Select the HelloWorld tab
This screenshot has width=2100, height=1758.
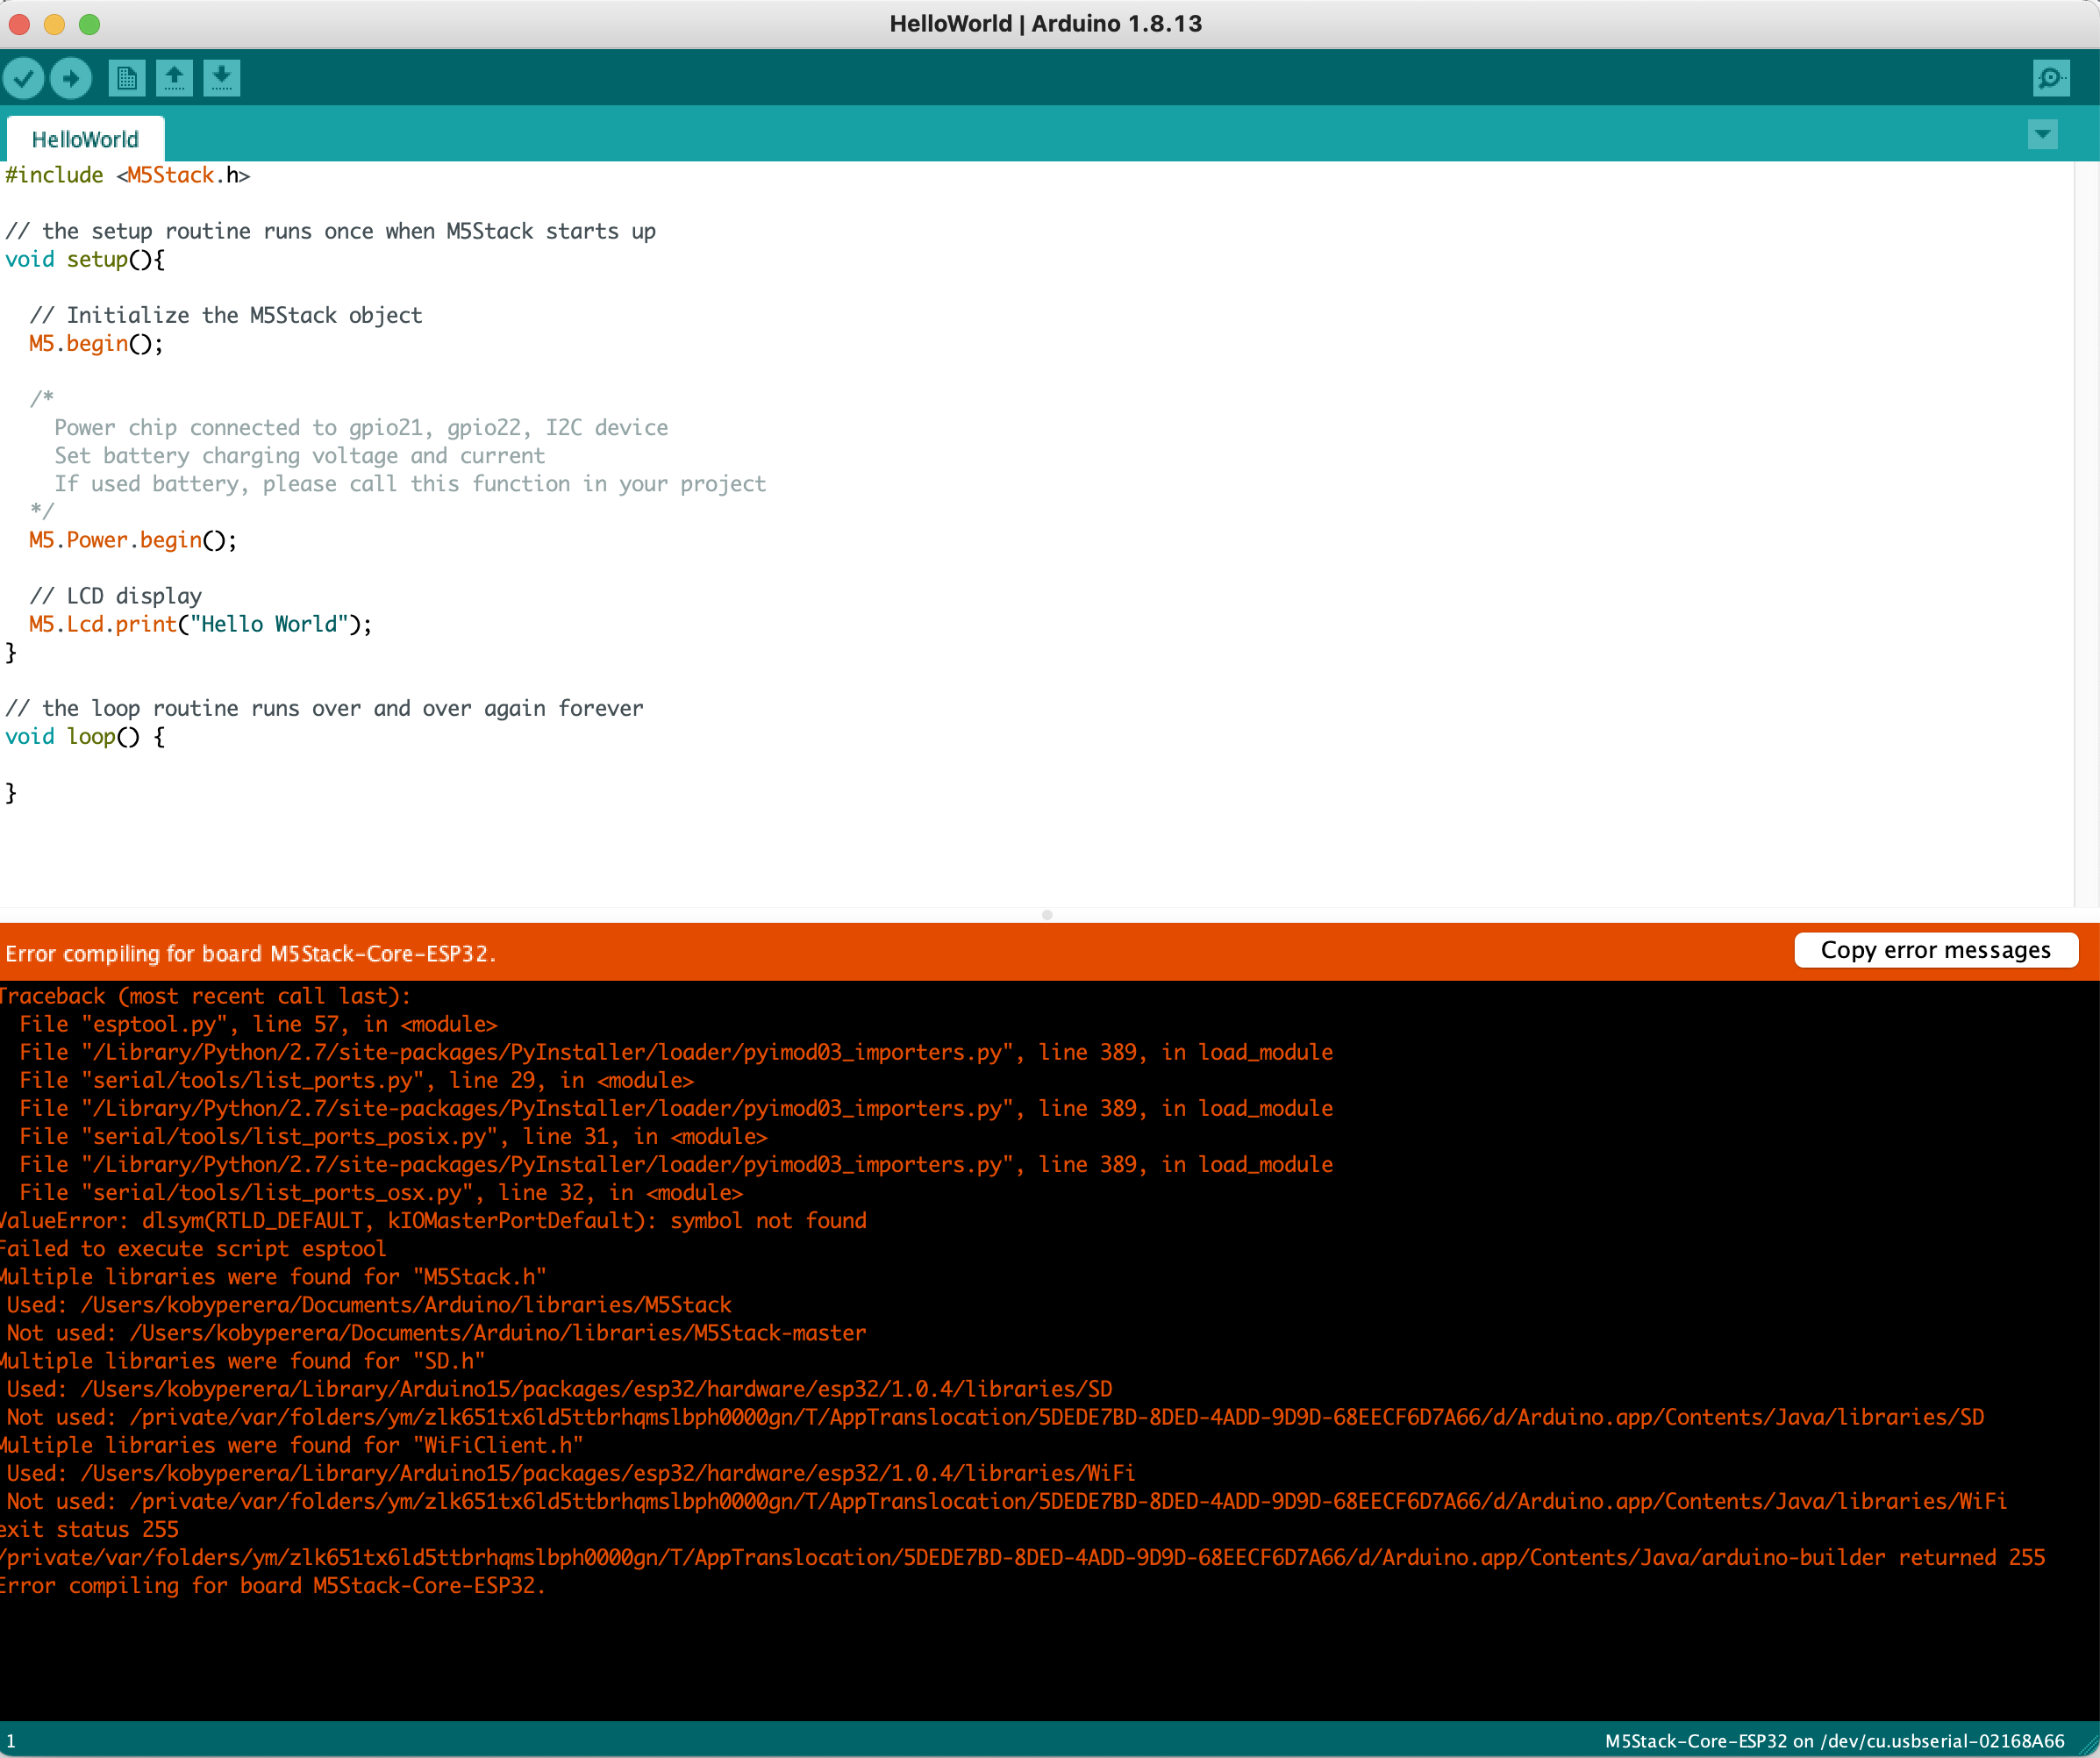tap(85, 139)
